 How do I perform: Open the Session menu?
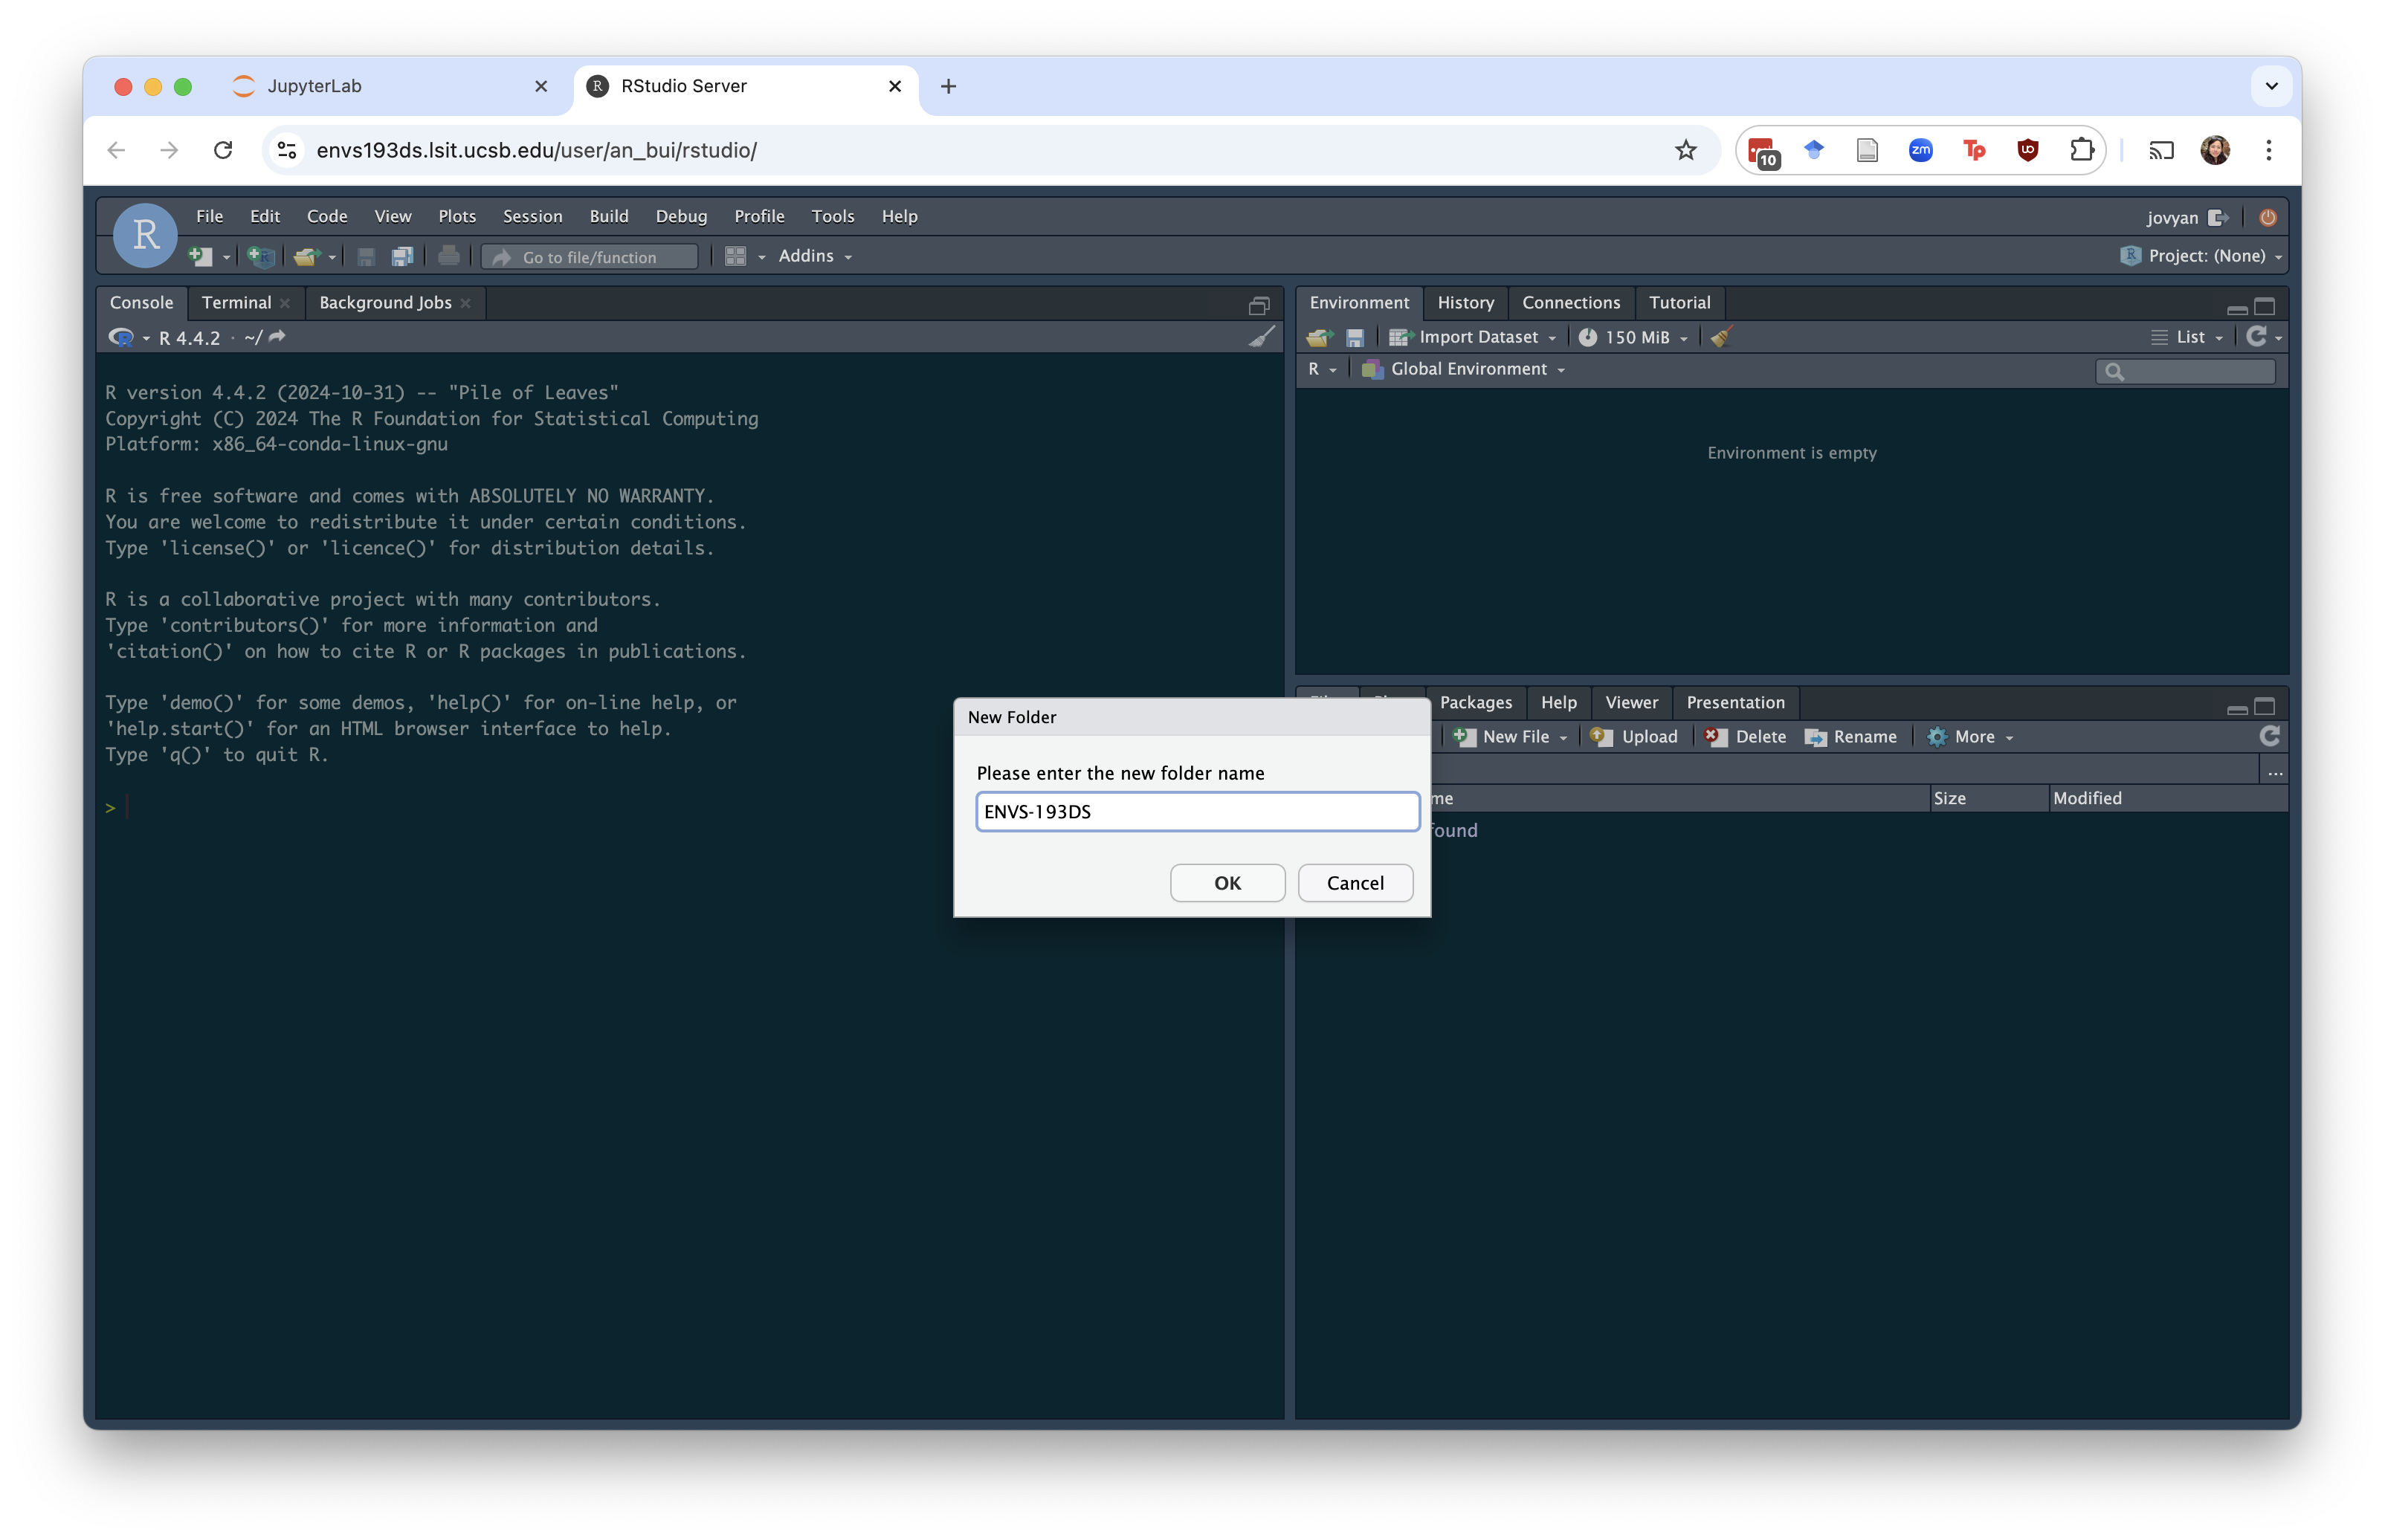(532, 216)
